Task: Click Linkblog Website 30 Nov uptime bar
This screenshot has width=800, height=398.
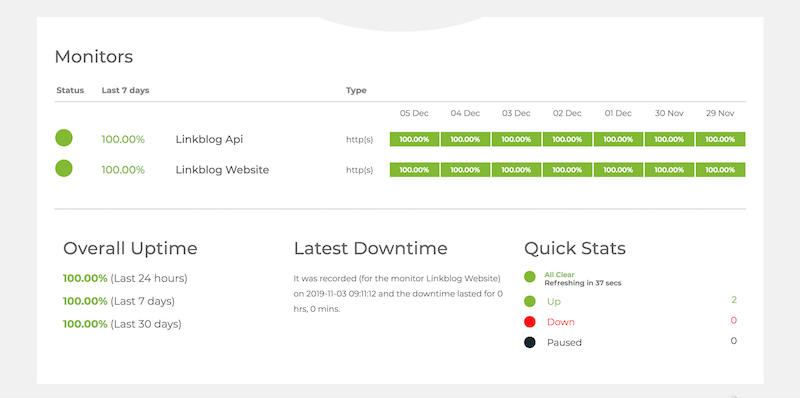Action: [x=669, y=170]
